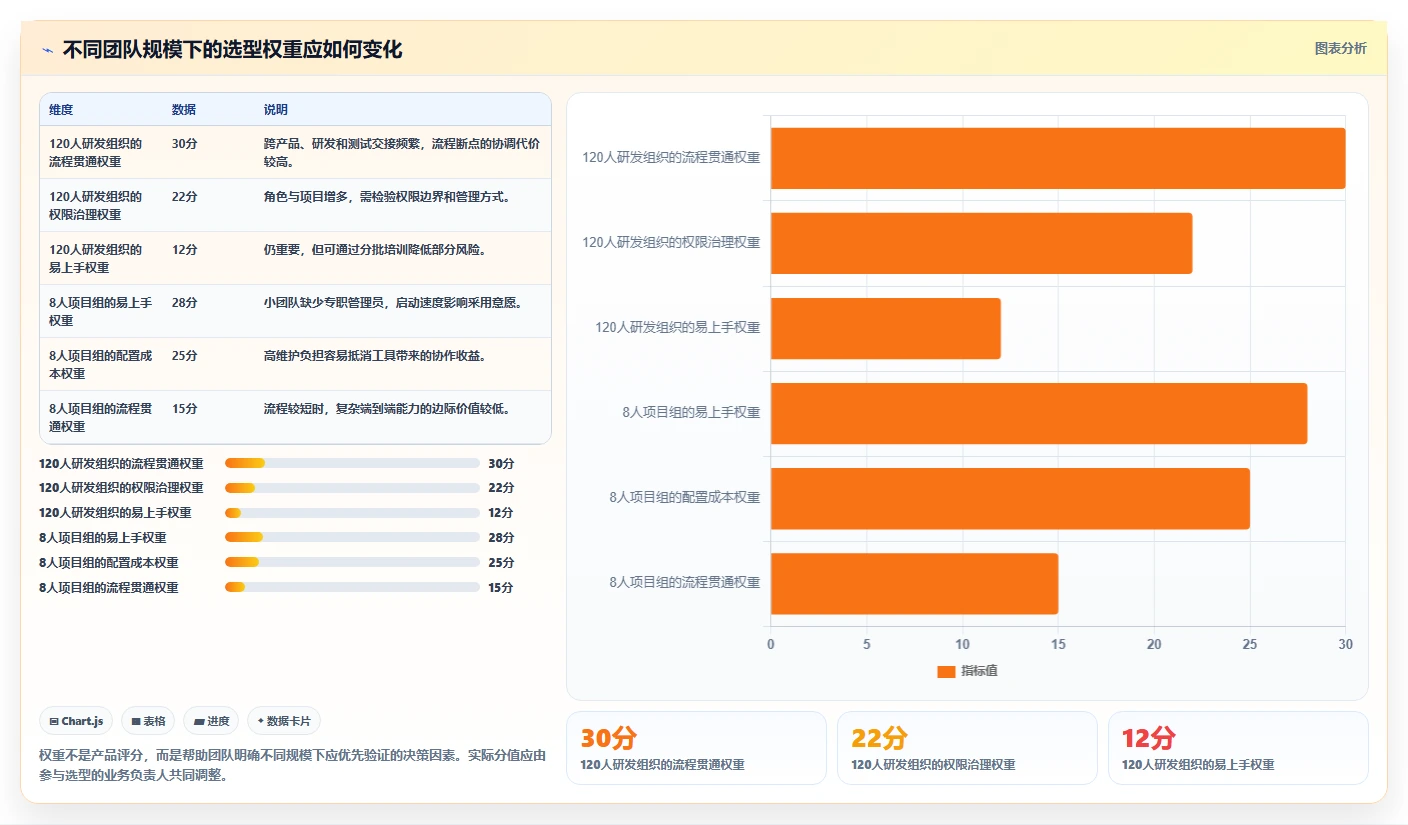This screenshot has width=1408, height=825.
Task: Select the 表格 tag chip
Action: [148, 721]
